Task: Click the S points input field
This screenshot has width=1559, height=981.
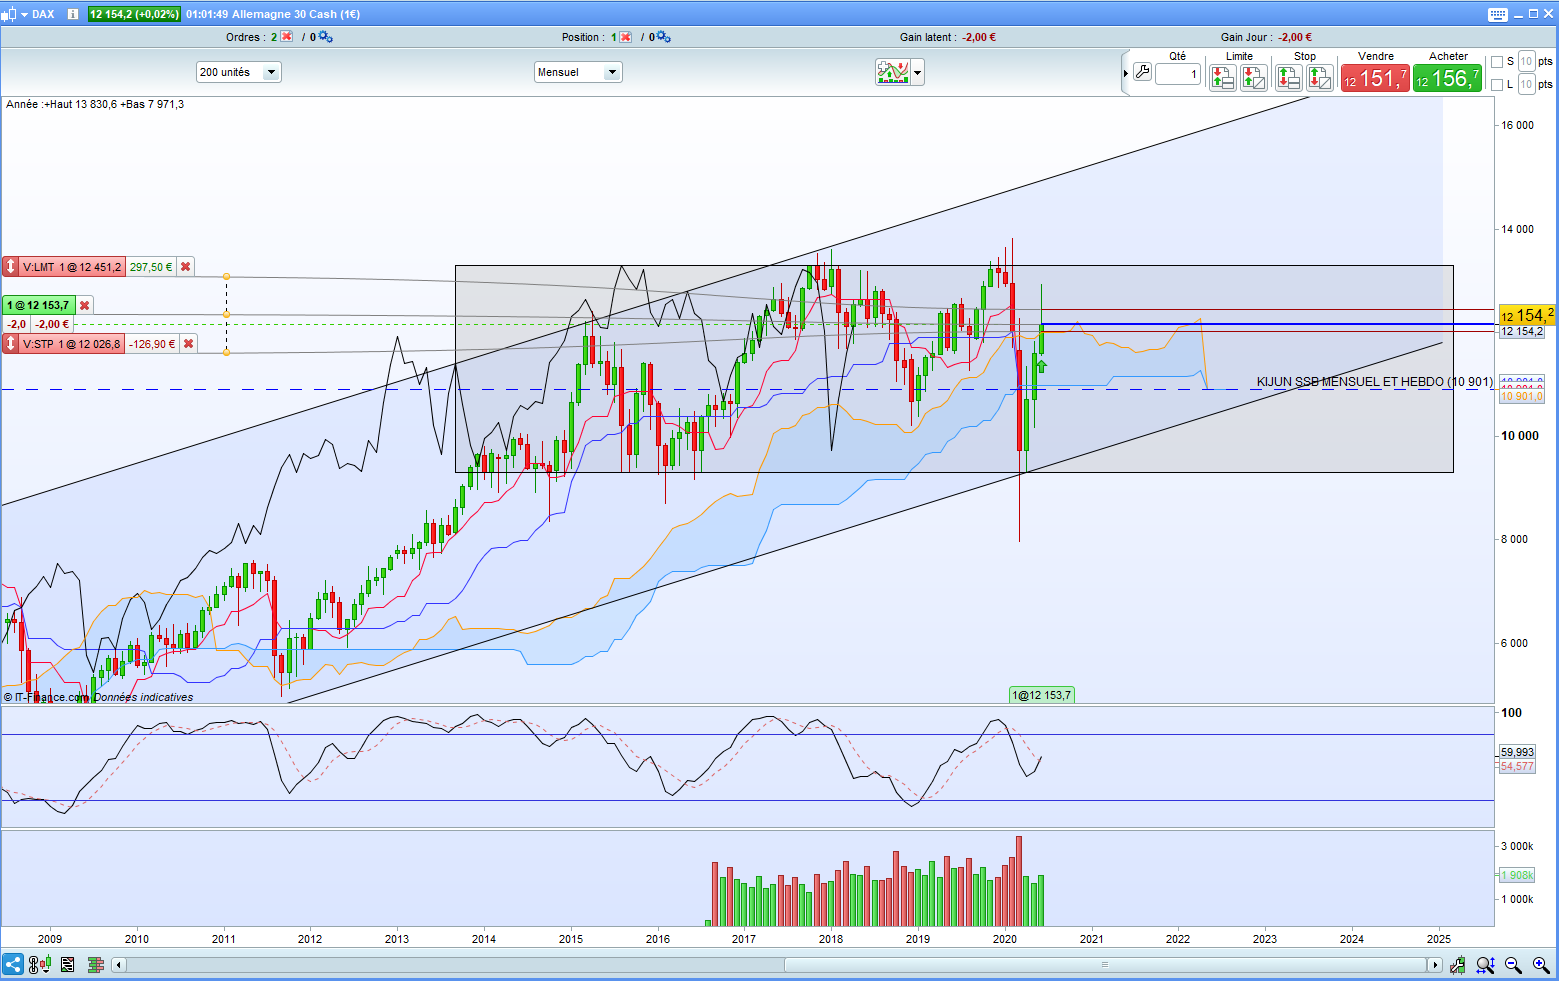Action: [1526, 61]
